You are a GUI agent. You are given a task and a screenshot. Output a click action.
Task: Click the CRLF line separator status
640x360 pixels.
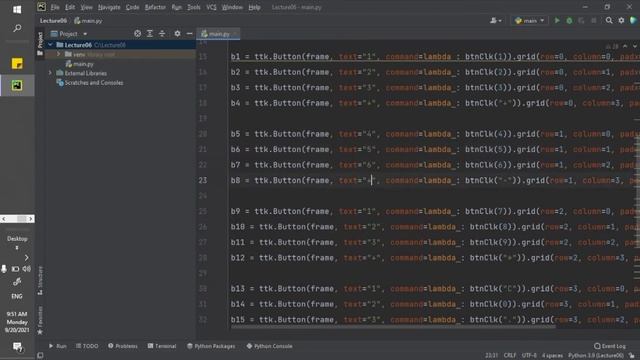510,356
